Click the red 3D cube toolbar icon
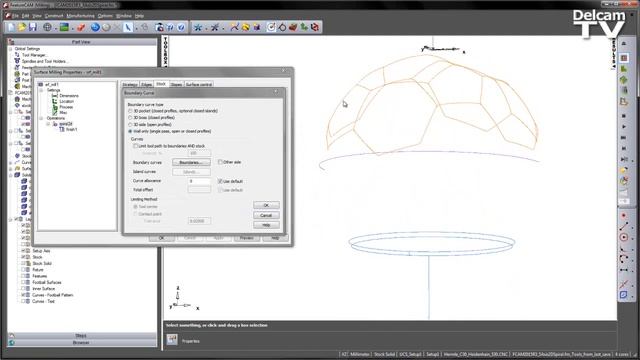The width and height of the screenshot is (640, 360). pyautogui.click(x=315, y=27)
